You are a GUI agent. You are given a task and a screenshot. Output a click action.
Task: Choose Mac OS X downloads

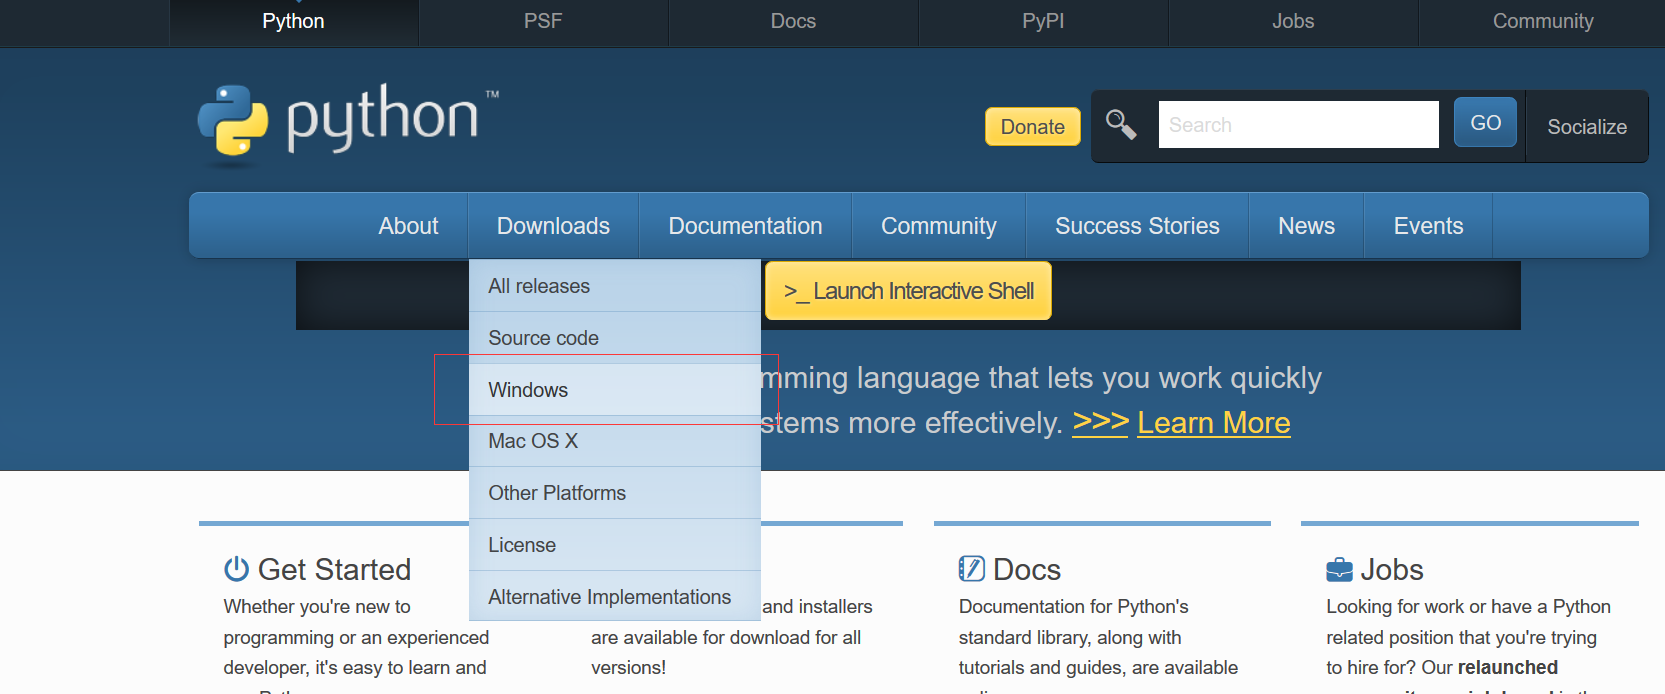click(615, 441)
